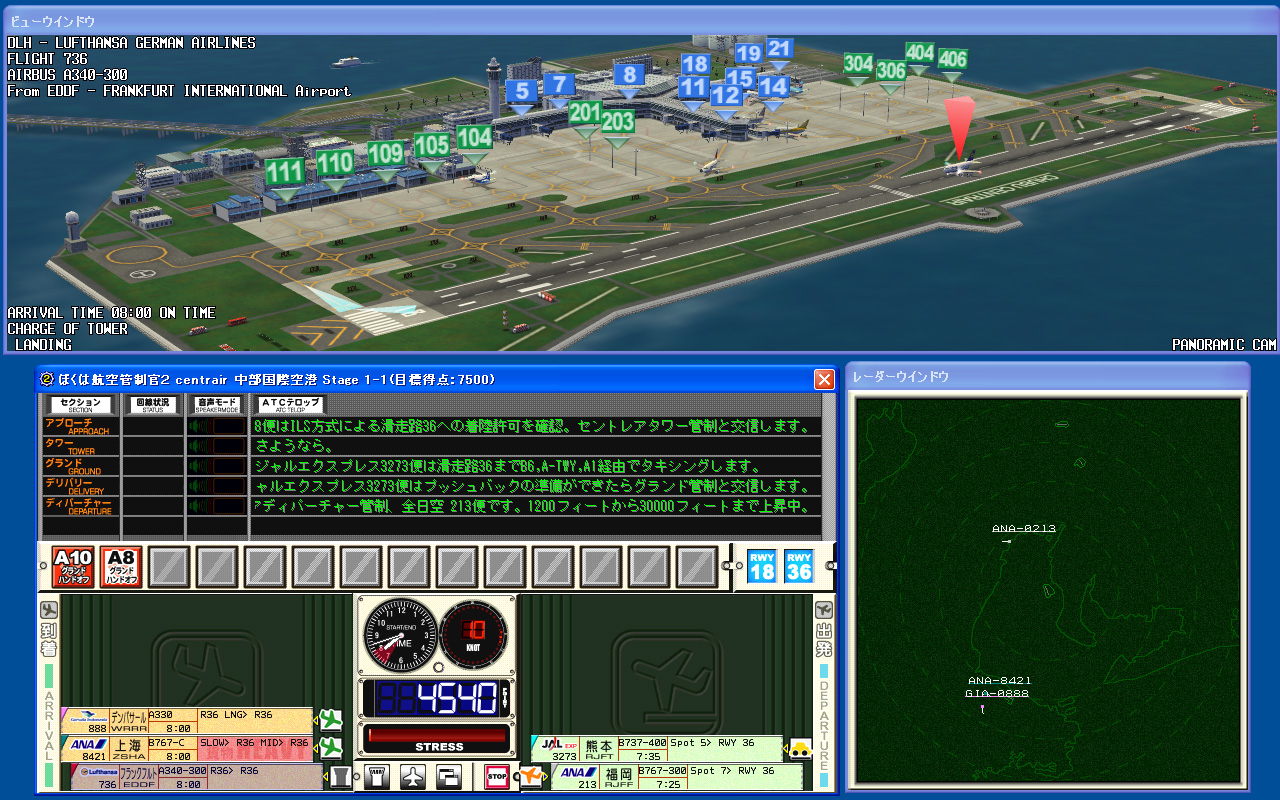Screen dimensions: 1280x800
Task: Click the ANA-0213 blip label on radar
Action: point(1024,529)
